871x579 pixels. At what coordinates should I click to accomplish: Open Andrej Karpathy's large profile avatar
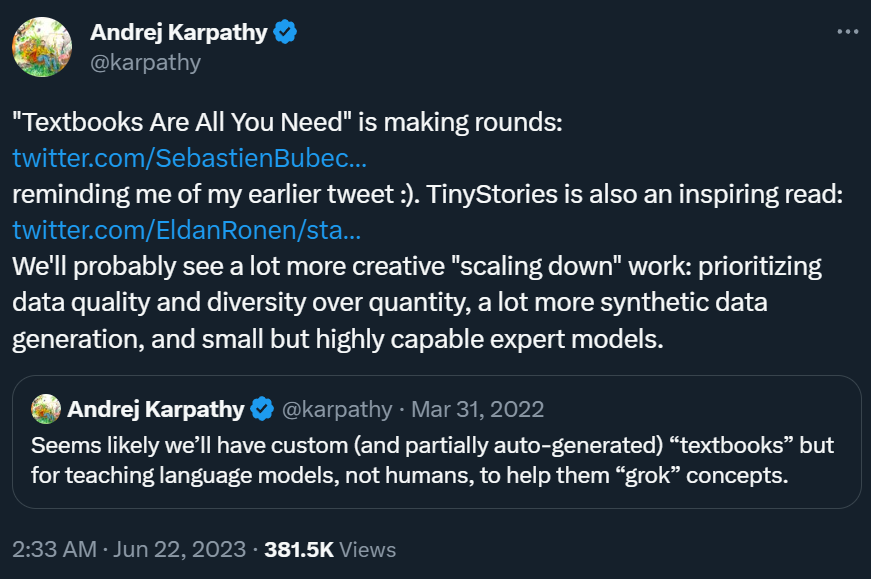click(42, 47)
